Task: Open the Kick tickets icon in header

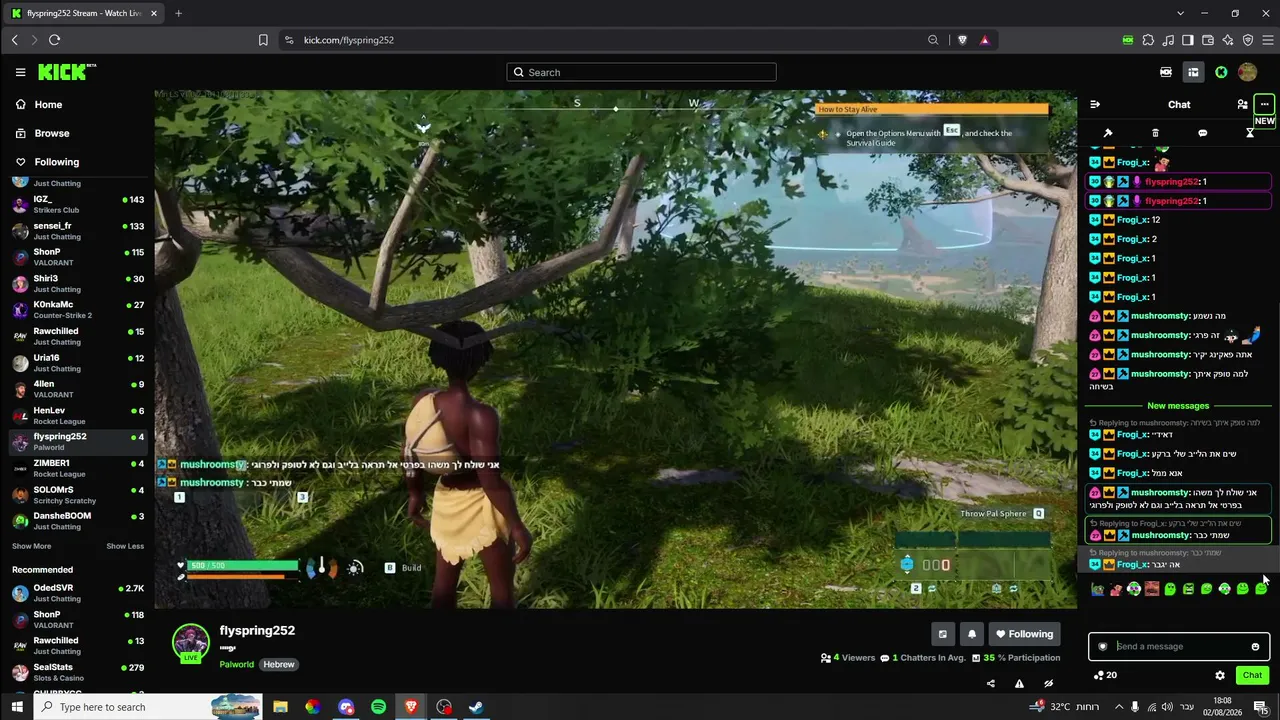Action: click(x=1166, y=72)
